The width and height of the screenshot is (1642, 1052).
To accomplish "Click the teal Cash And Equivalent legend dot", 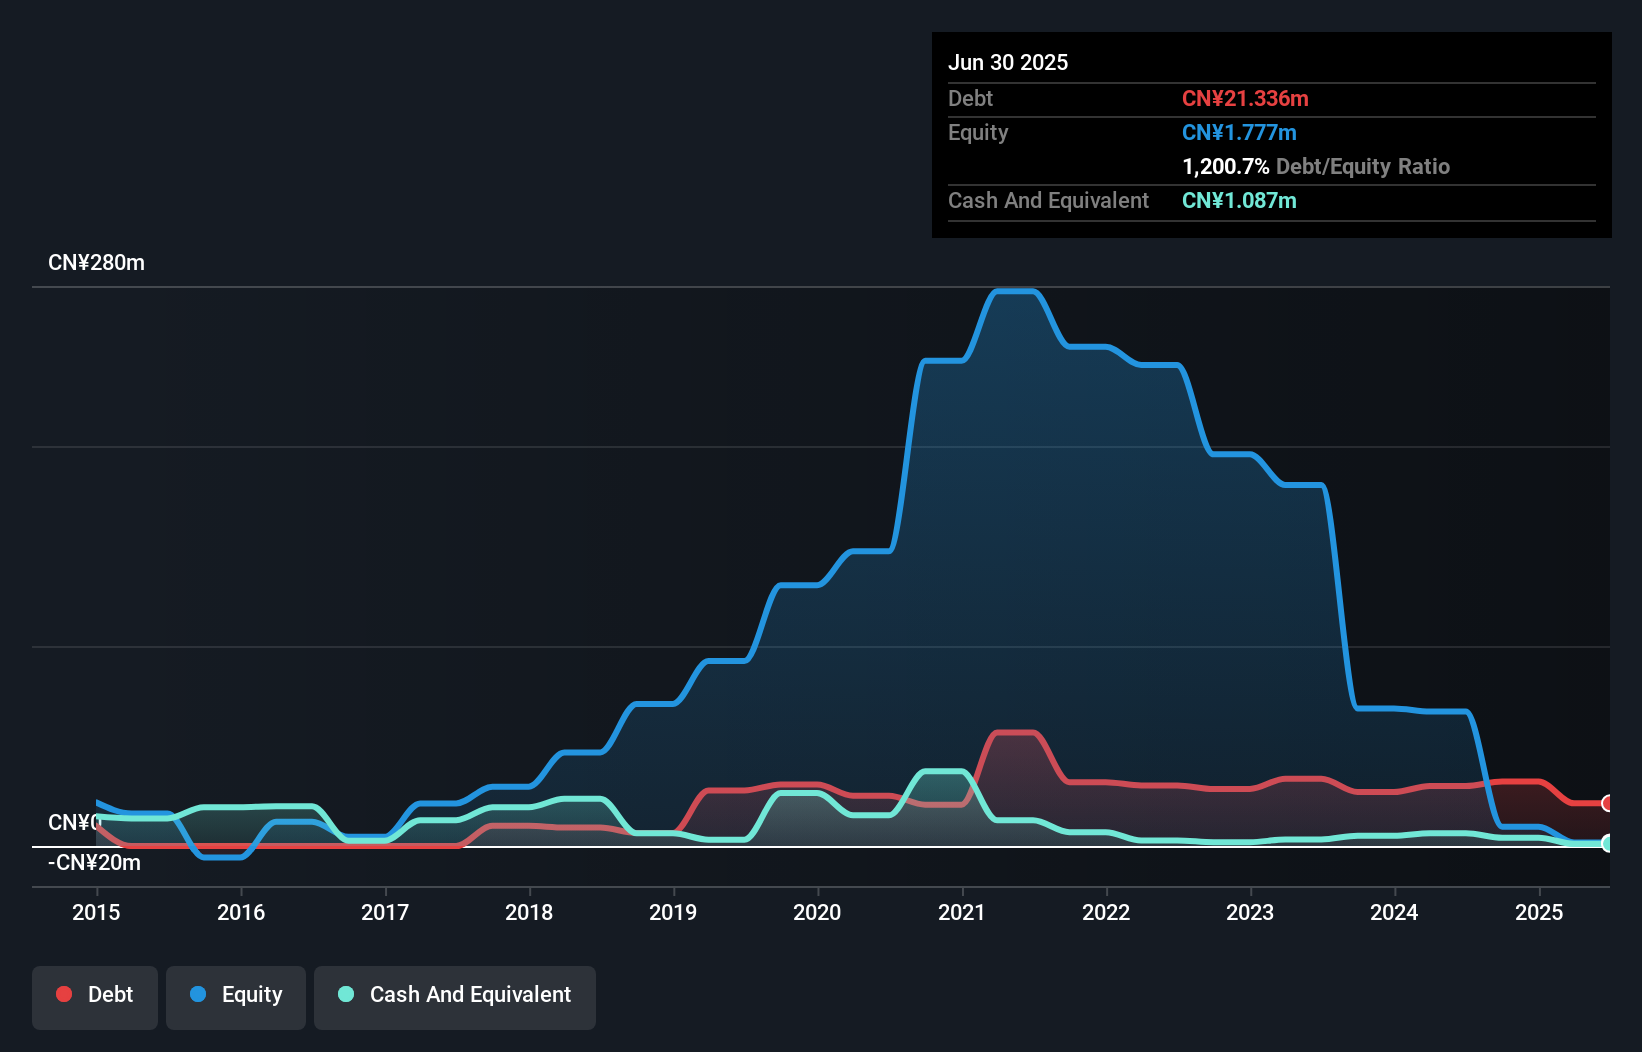I will (x=345, y=994).
